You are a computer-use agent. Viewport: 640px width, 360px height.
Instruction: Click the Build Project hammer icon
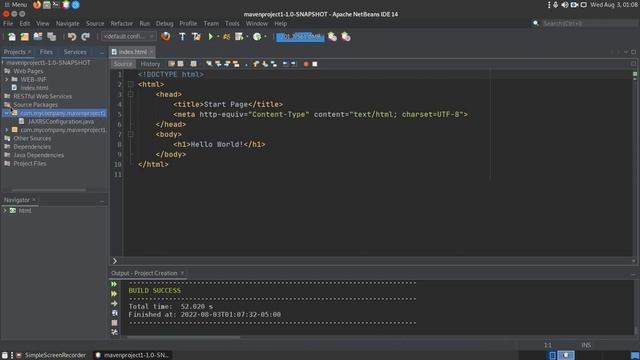[x=182, y=37]
